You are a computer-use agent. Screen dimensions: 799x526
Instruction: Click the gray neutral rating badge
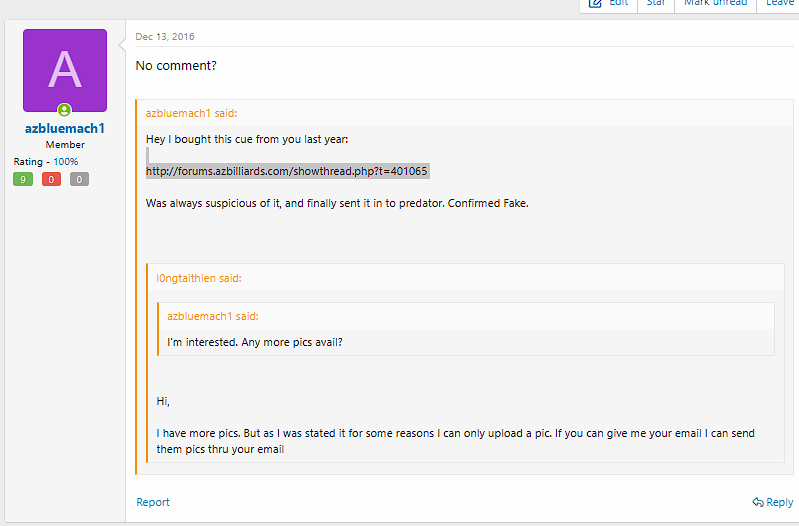point(79,179)
